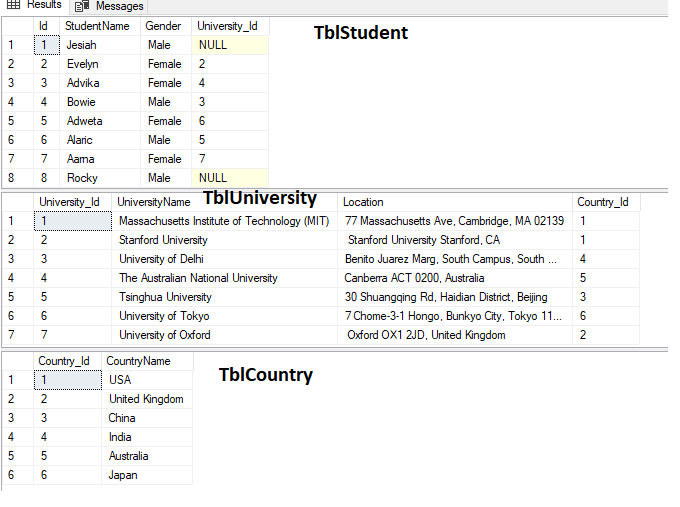Click The Australian National University cell
Image resolution: width=680 pixels, height=507 pixels.
pyautogui.click(x=224, y=278)
